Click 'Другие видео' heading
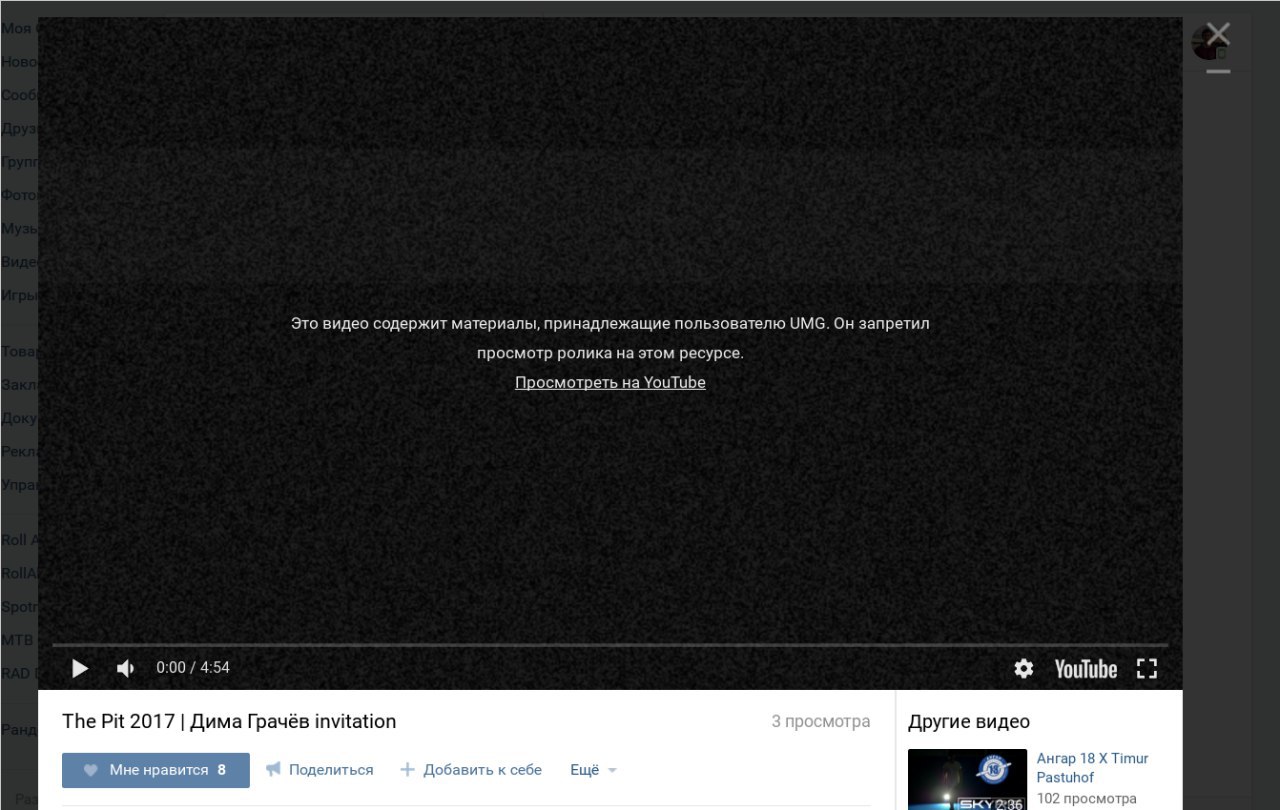The width and height of the screenshot is (1280, 810). 968,721
